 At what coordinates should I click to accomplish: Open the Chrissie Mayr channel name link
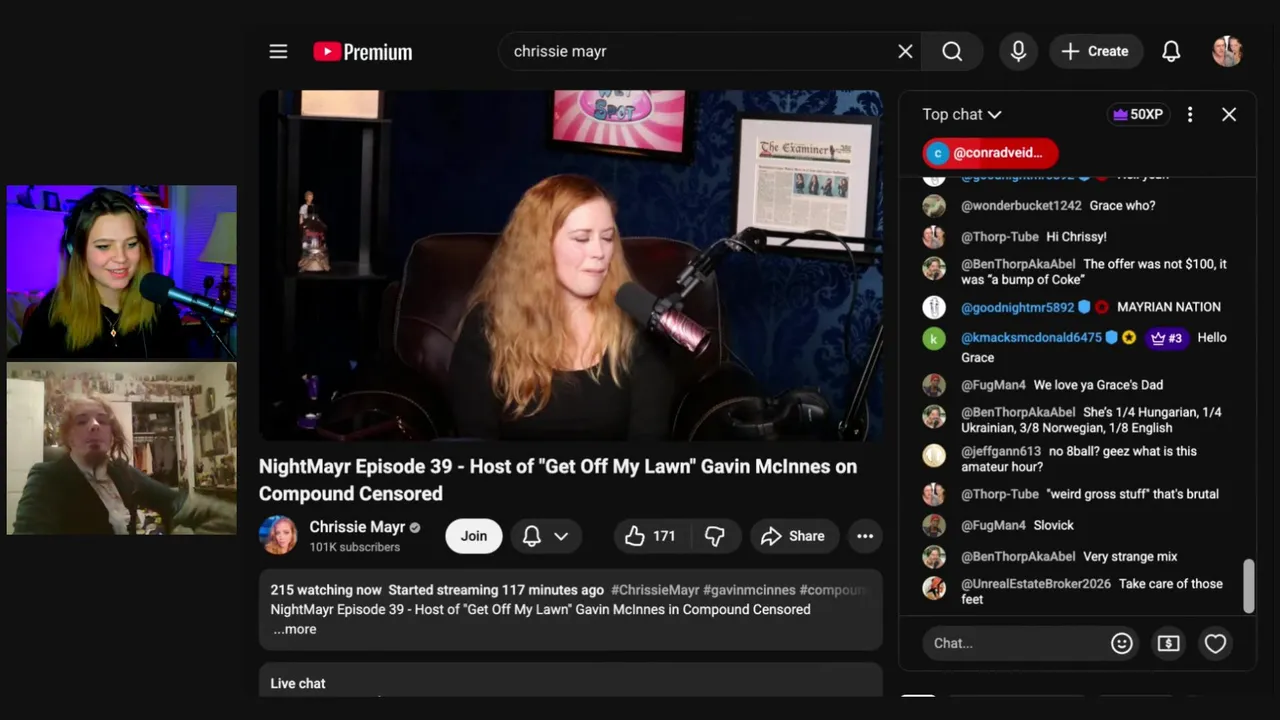357,527
